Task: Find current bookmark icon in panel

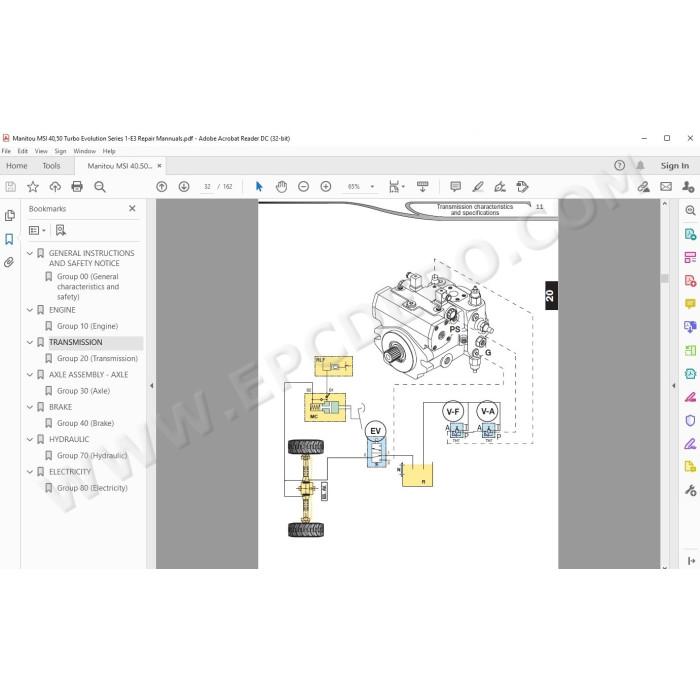Action: tap(61, 230)
